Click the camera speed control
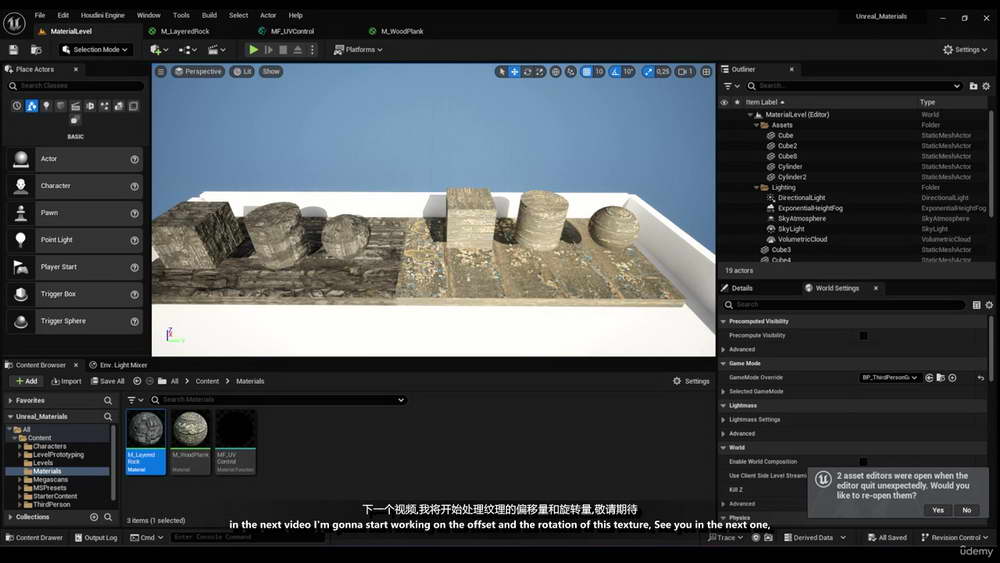 (685, 71)
